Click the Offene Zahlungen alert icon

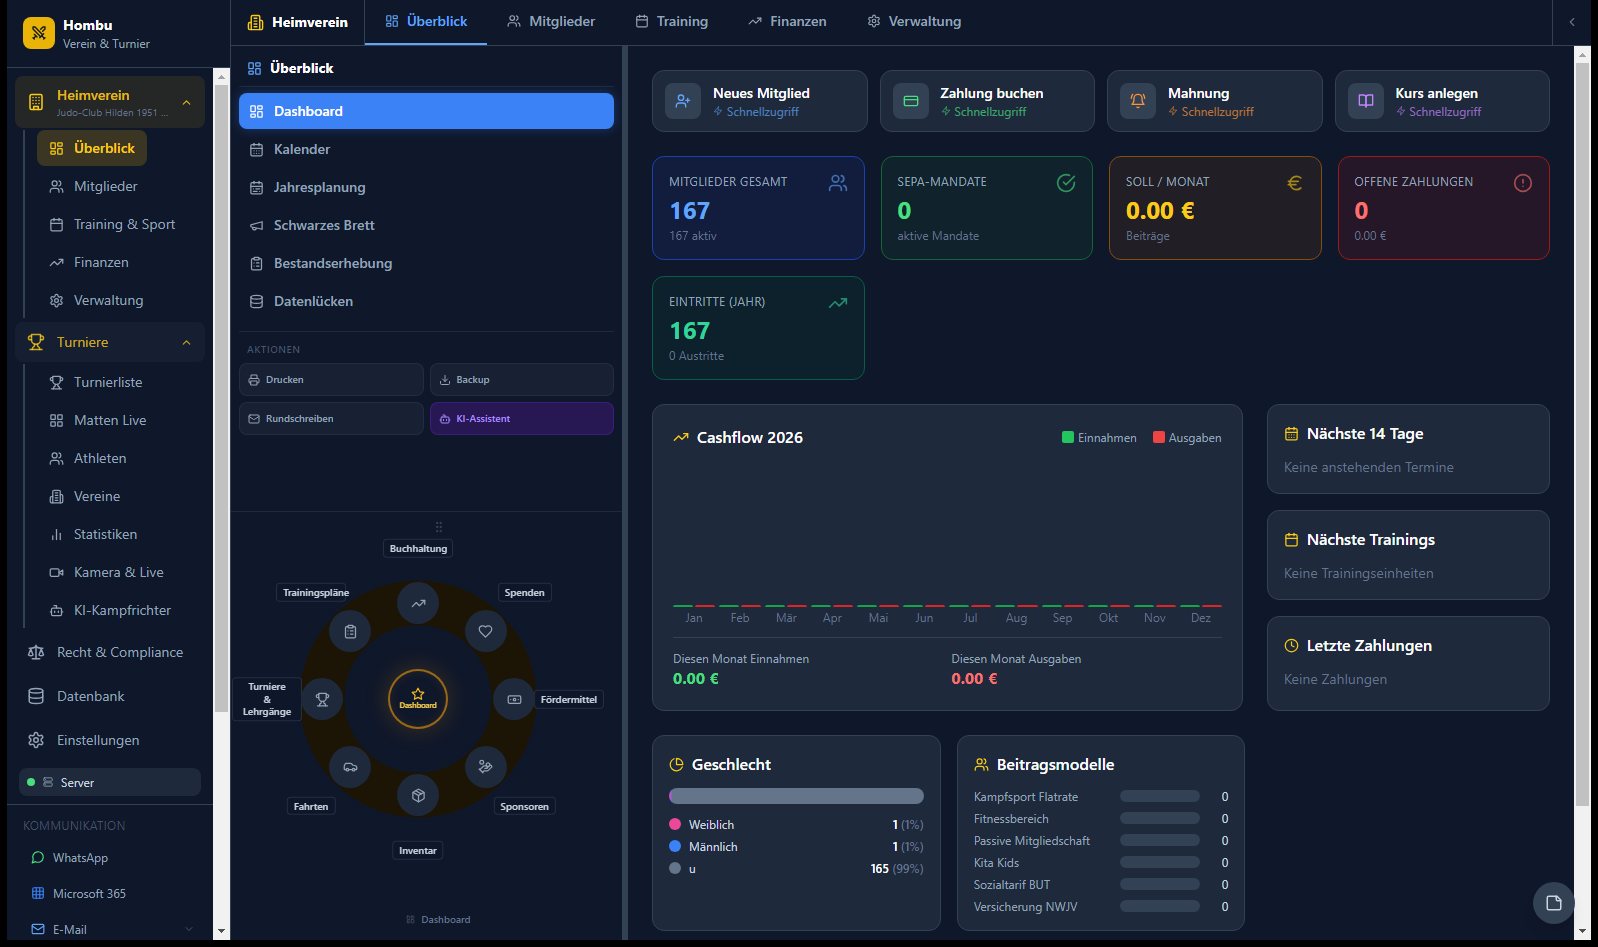point(1522,183)
